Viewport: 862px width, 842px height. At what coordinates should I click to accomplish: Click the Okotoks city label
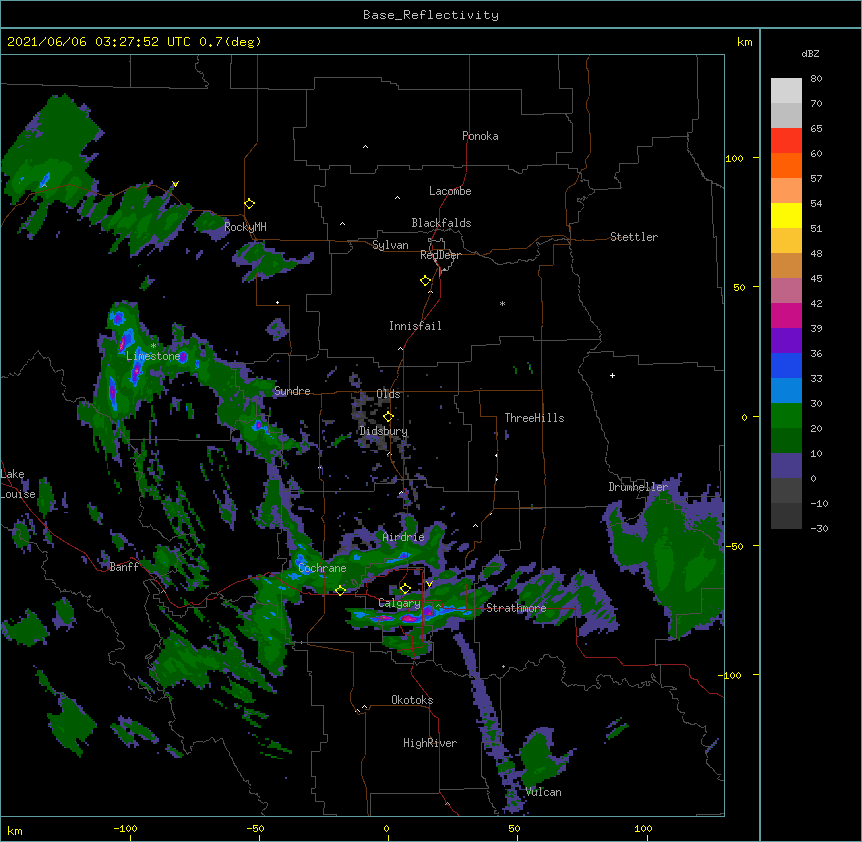click(x=412, y=700)
